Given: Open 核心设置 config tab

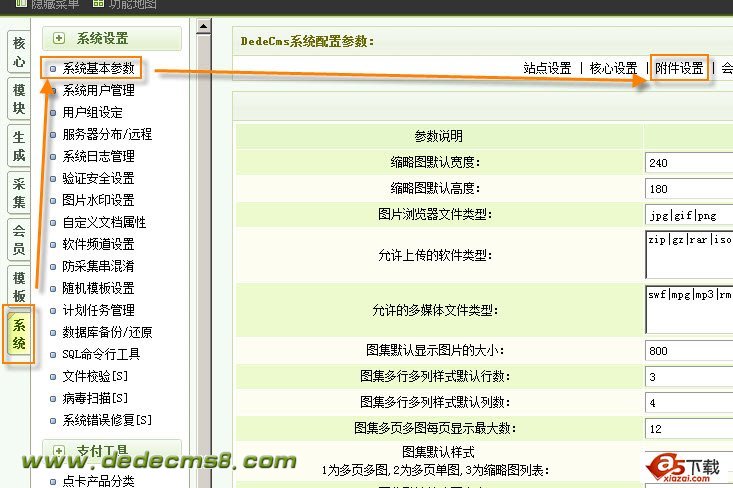Looking at the screenshot, I should coord(613,68).
